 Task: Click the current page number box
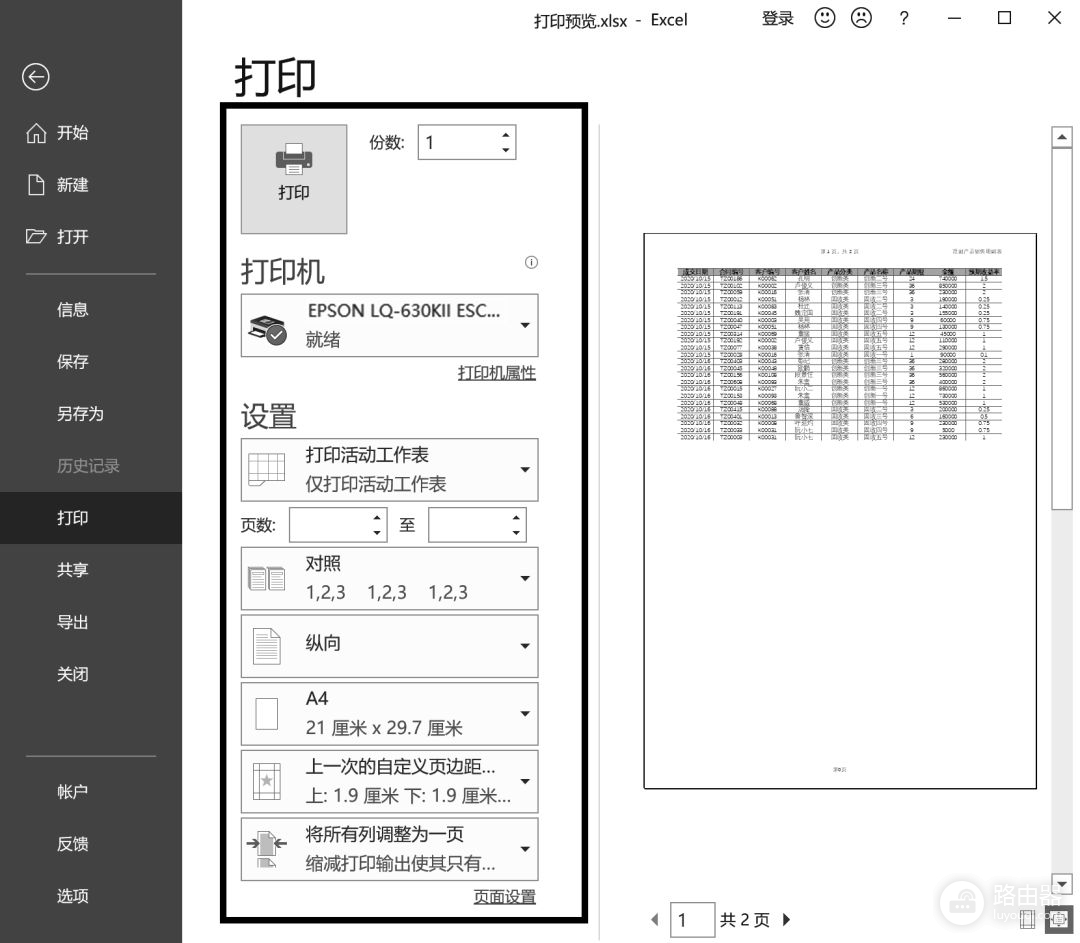point(692,920)
